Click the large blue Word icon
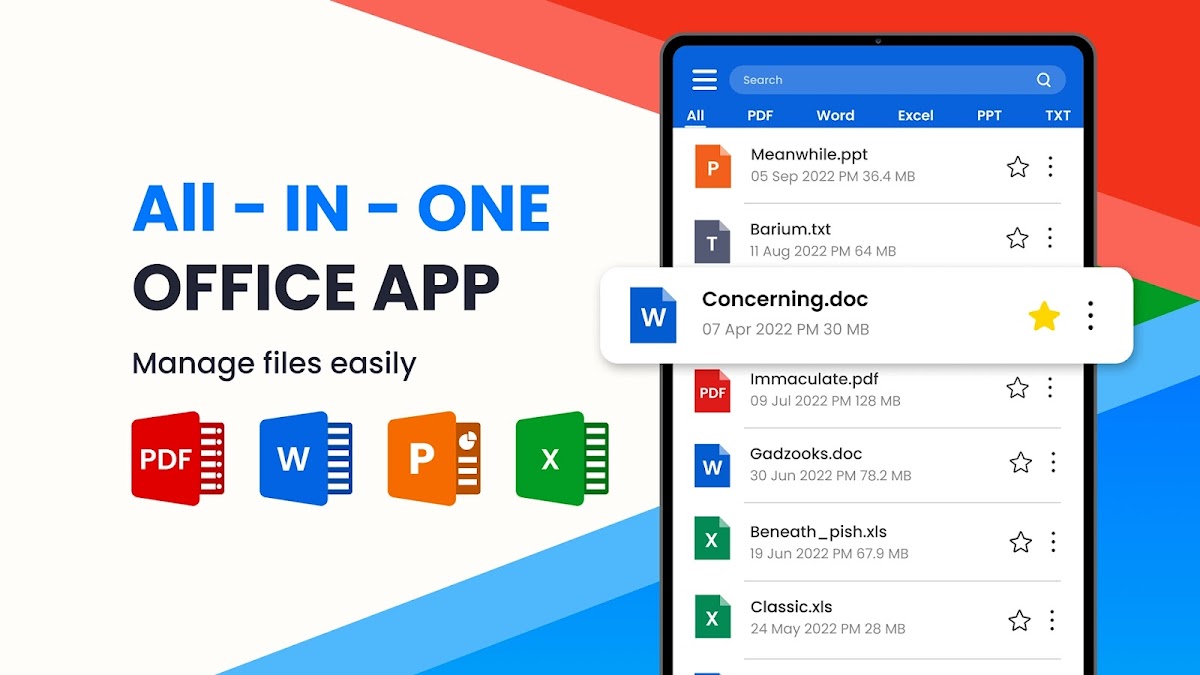 pyautogui.click(x=306, y=458)
